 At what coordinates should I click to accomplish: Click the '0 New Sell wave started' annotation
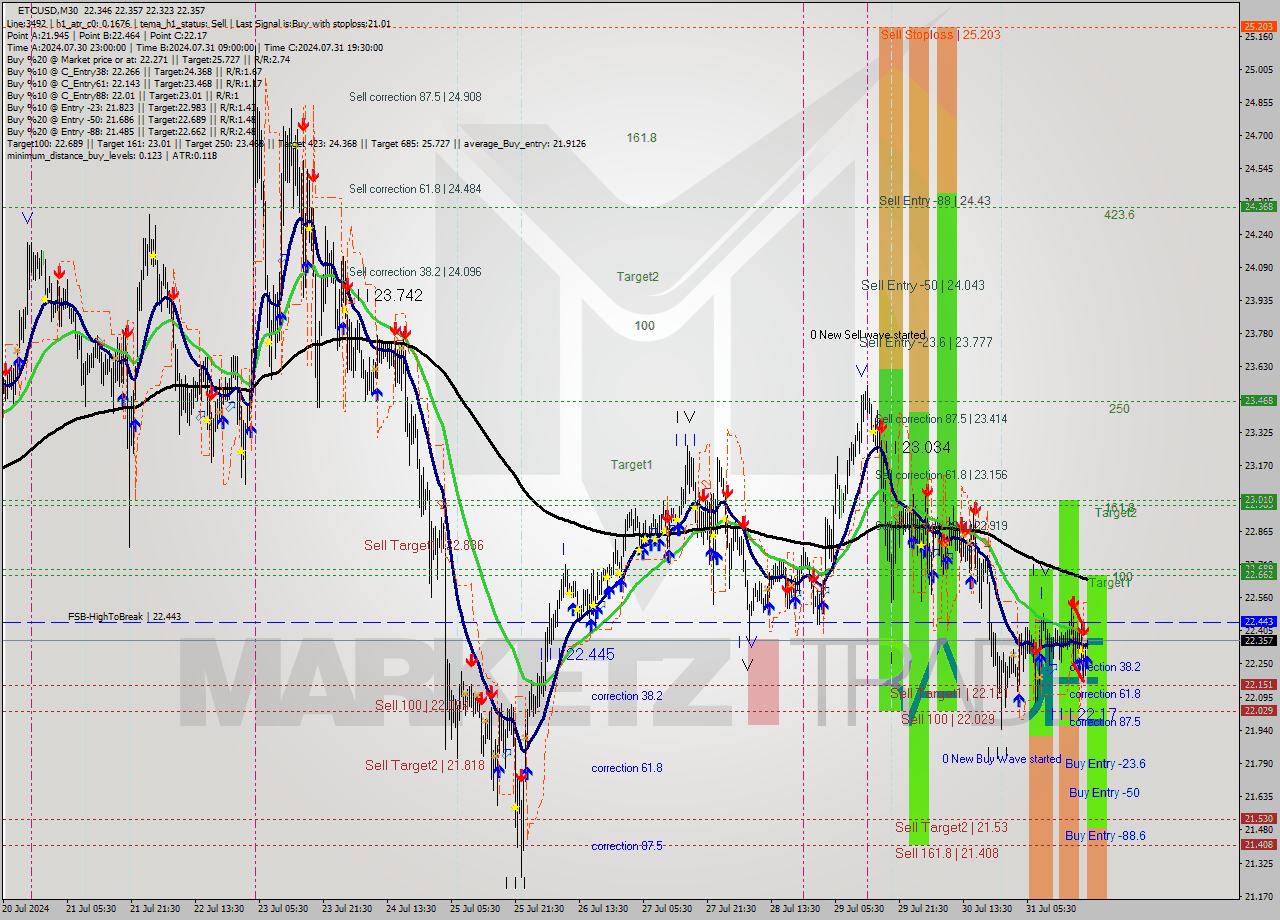click(x=868, y=335)
